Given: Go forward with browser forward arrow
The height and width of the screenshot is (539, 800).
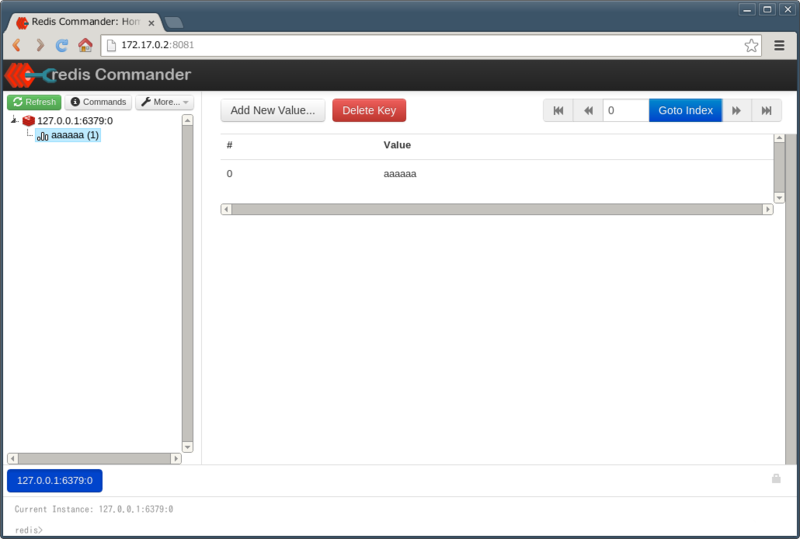Looking at the screenshot, I should point(40,45).
